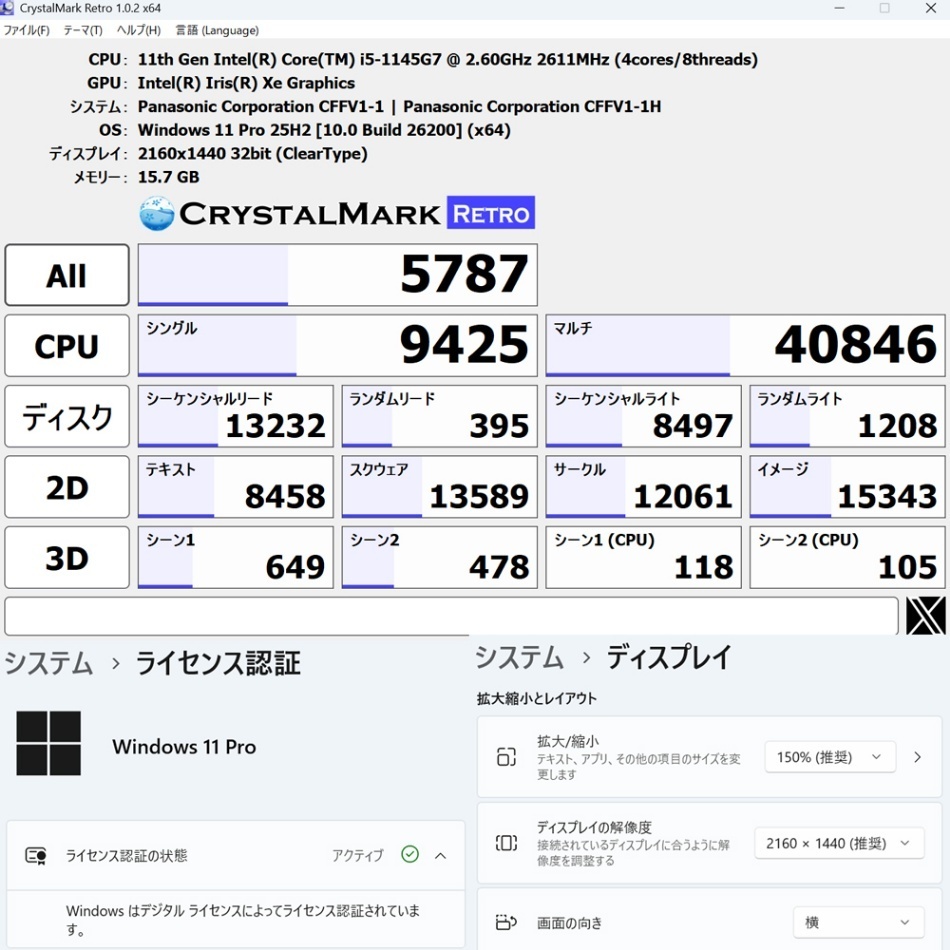Click the シーン1 (CPU) score 118
The width and height of the screenshot is (950, 950).
tap(643, 557)
